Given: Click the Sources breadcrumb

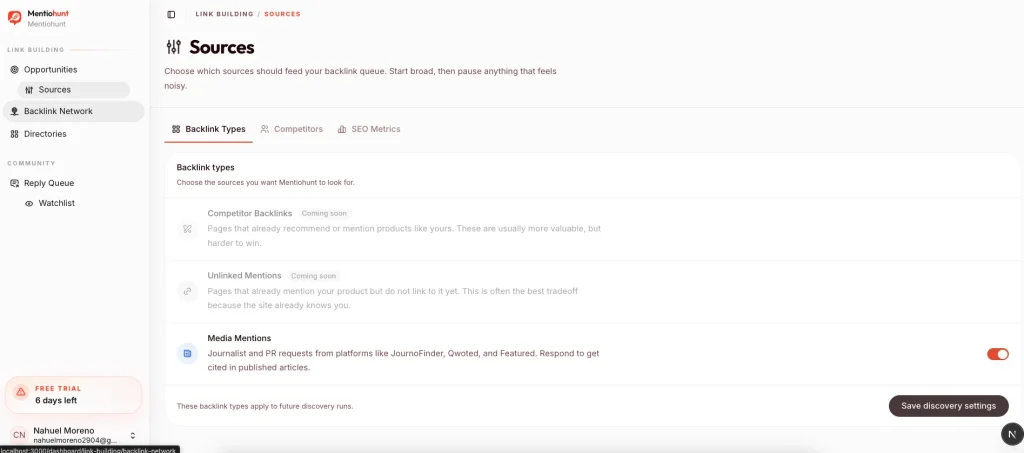Looking at the screenshot, I should coord(282,14).
